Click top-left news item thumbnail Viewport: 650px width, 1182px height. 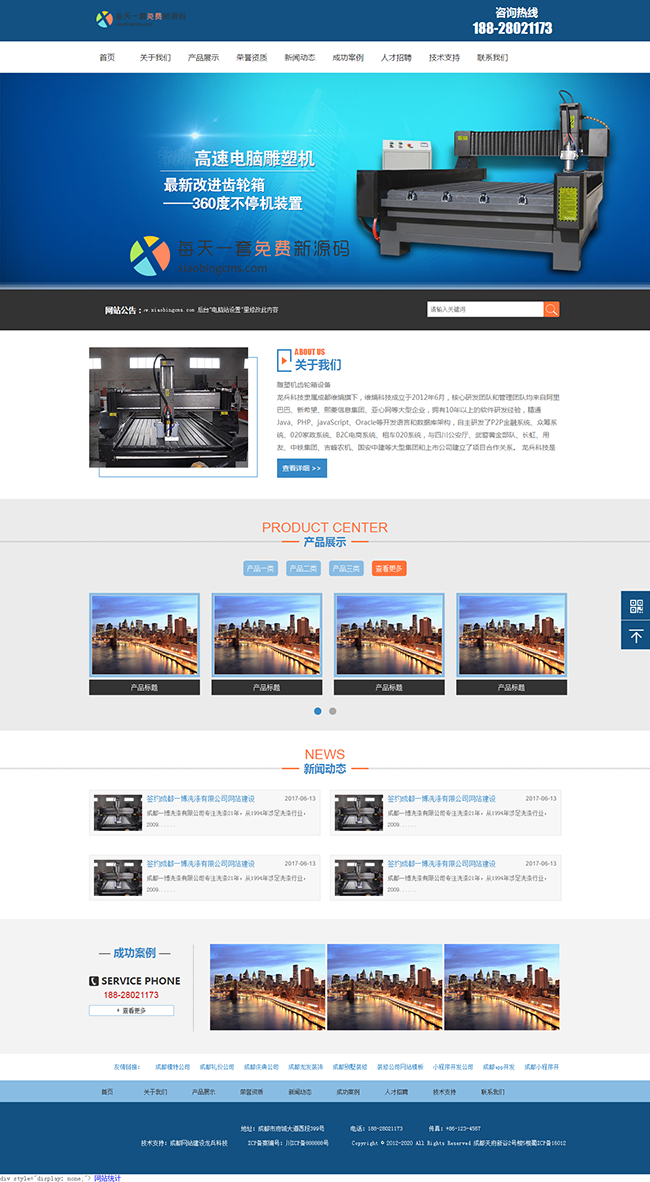pos(118,813)
